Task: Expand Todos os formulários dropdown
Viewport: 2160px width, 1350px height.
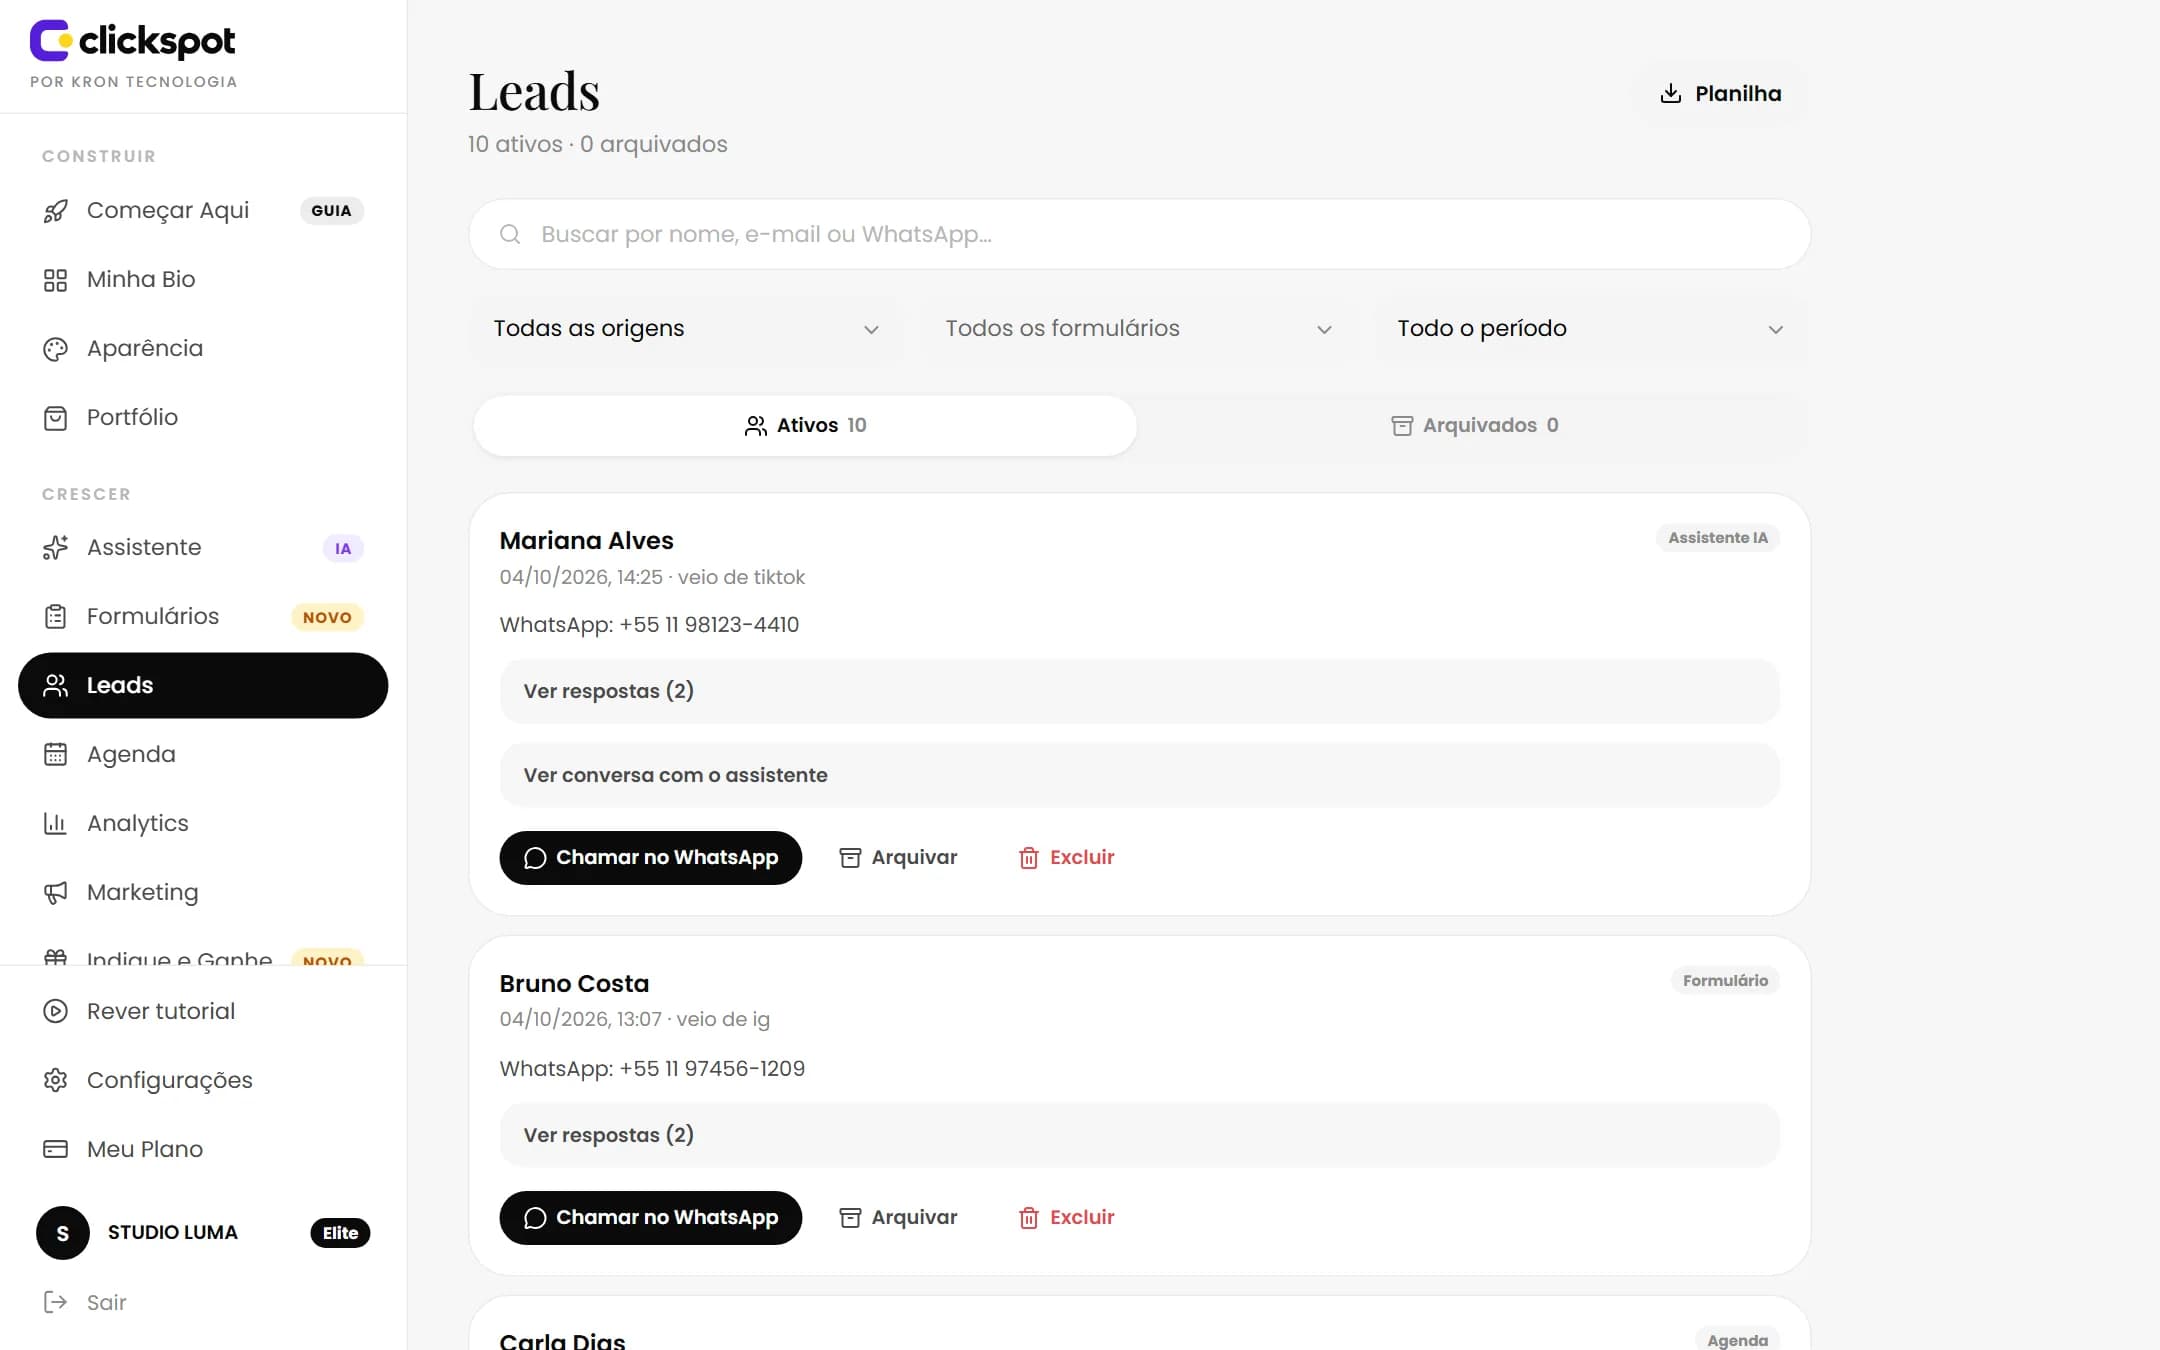Action: point(1138,329)
